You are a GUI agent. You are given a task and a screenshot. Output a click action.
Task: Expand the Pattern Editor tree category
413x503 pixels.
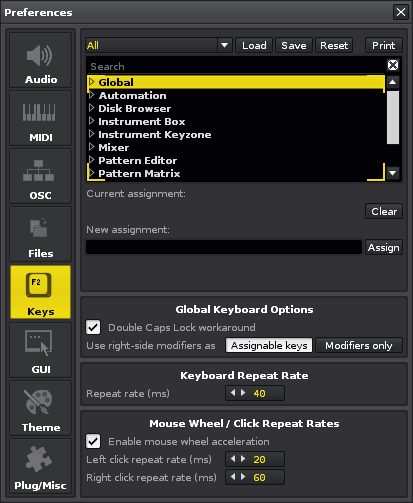pos(92,160)
